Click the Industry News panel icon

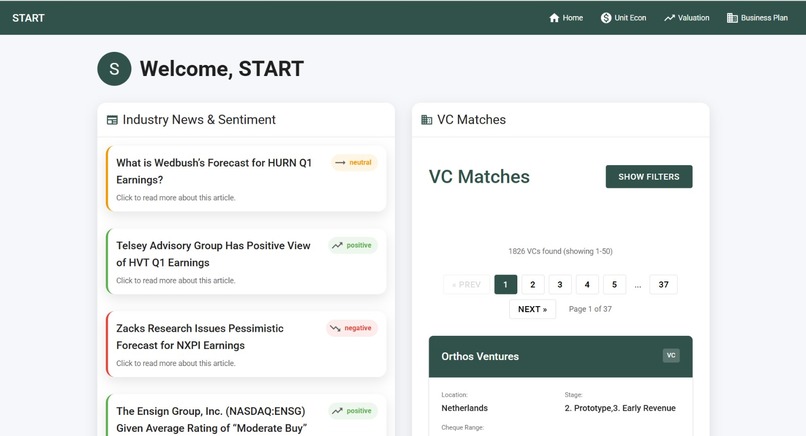click(112, 120)
